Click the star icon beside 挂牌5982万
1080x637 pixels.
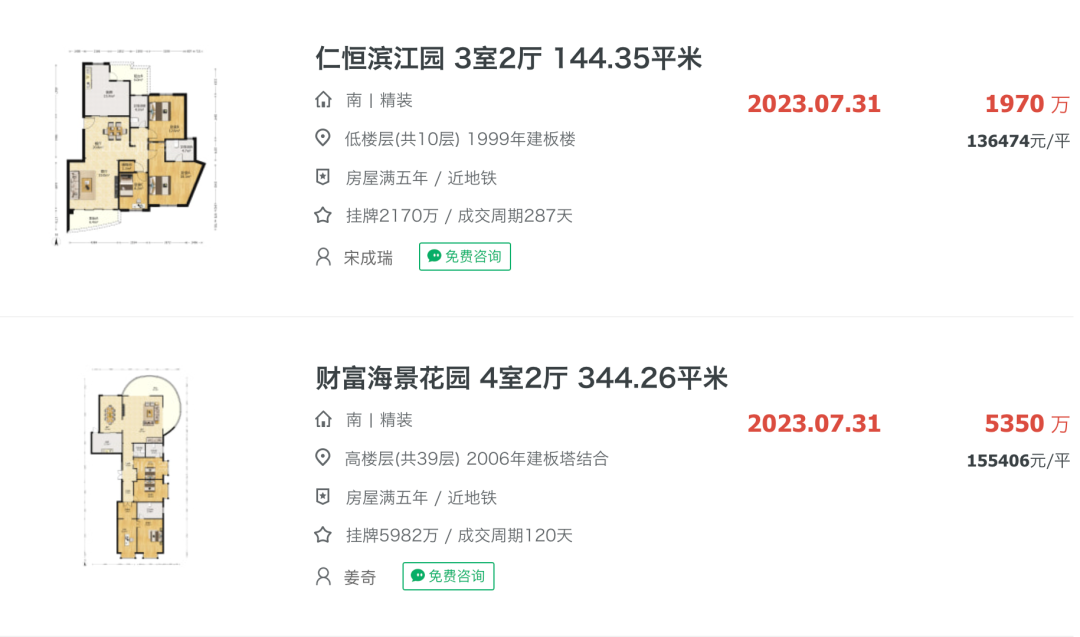323,535
